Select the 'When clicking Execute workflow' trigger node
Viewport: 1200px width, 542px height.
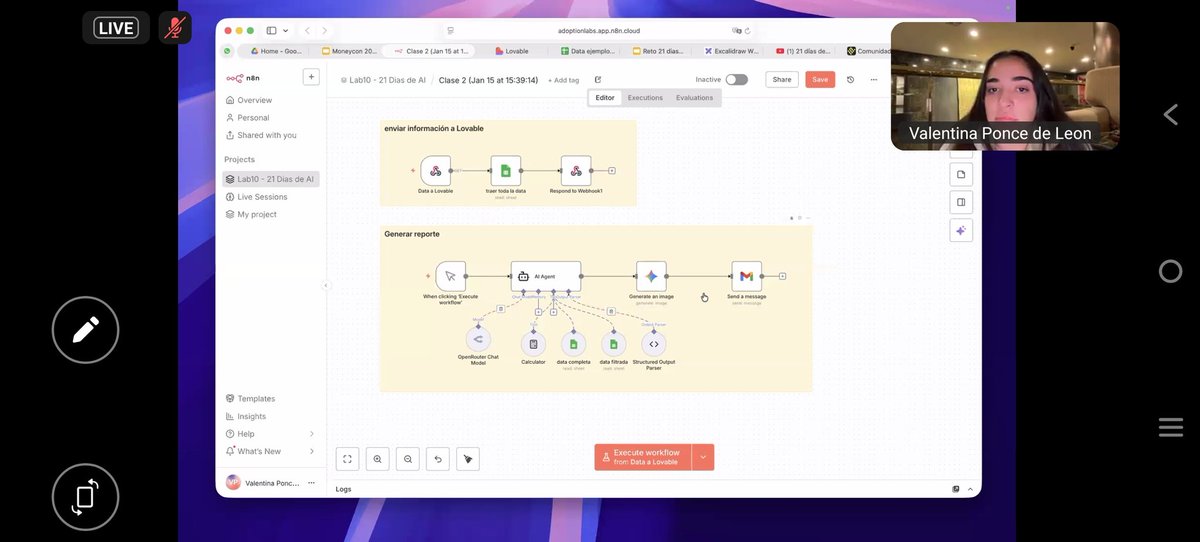tap(450, 276)
